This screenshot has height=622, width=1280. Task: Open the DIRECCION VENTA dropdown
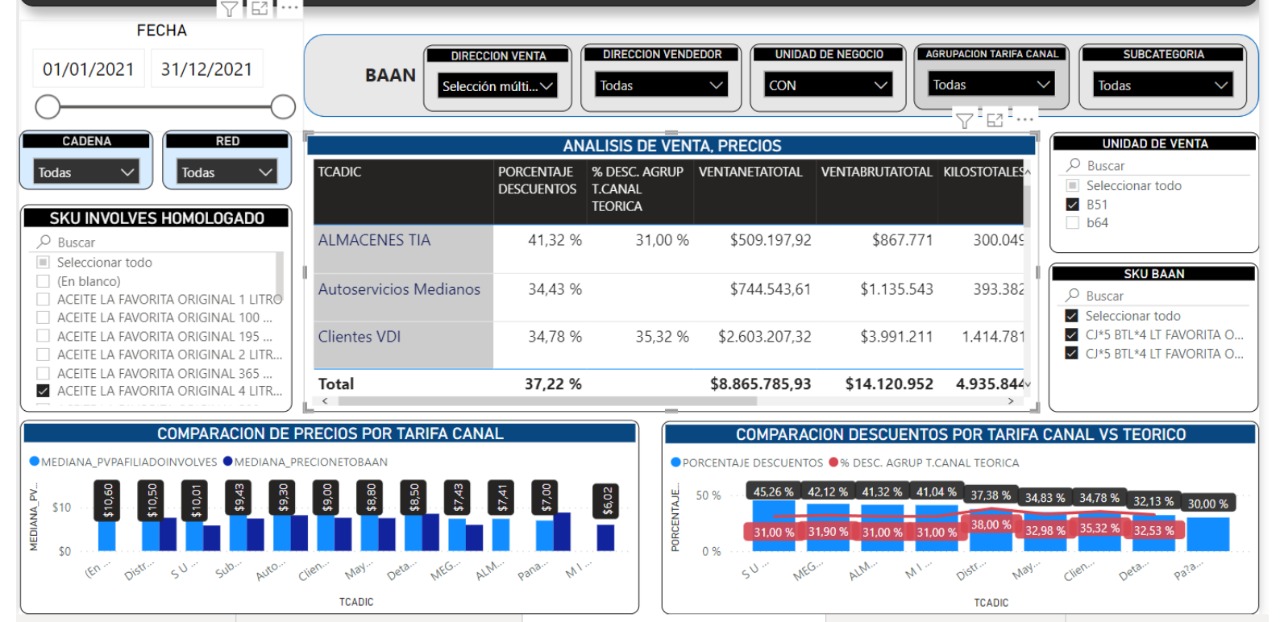tap(498, 87)
